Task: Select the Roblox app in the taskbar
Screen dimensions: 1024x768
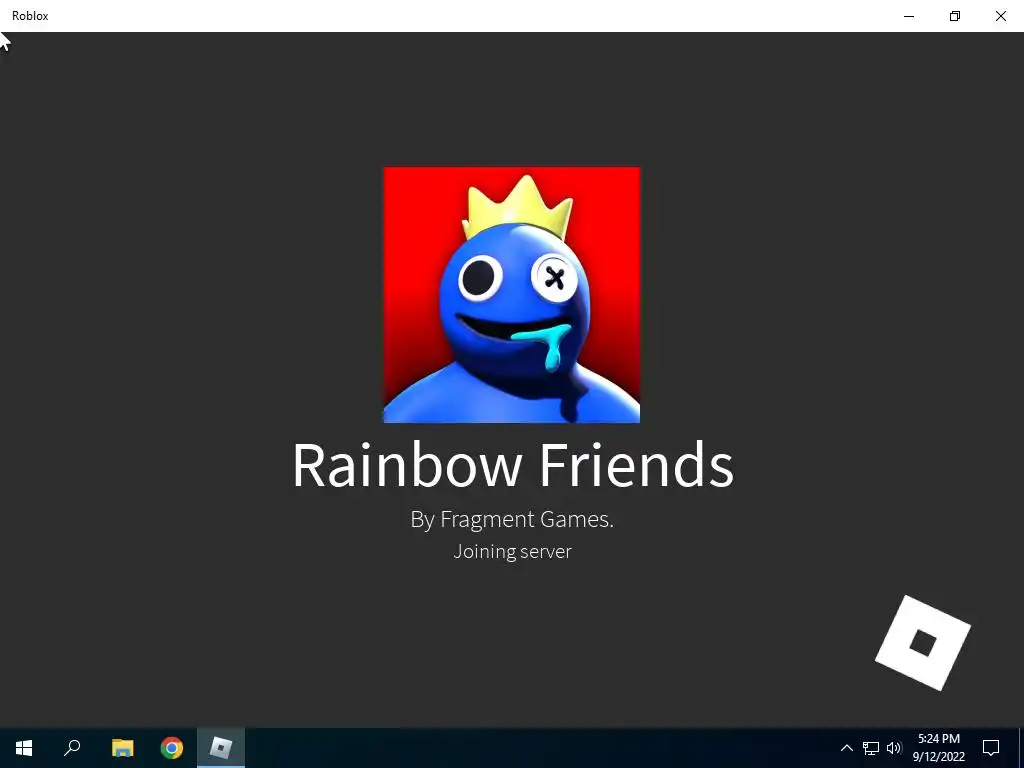Action: (x=221, y=748)
